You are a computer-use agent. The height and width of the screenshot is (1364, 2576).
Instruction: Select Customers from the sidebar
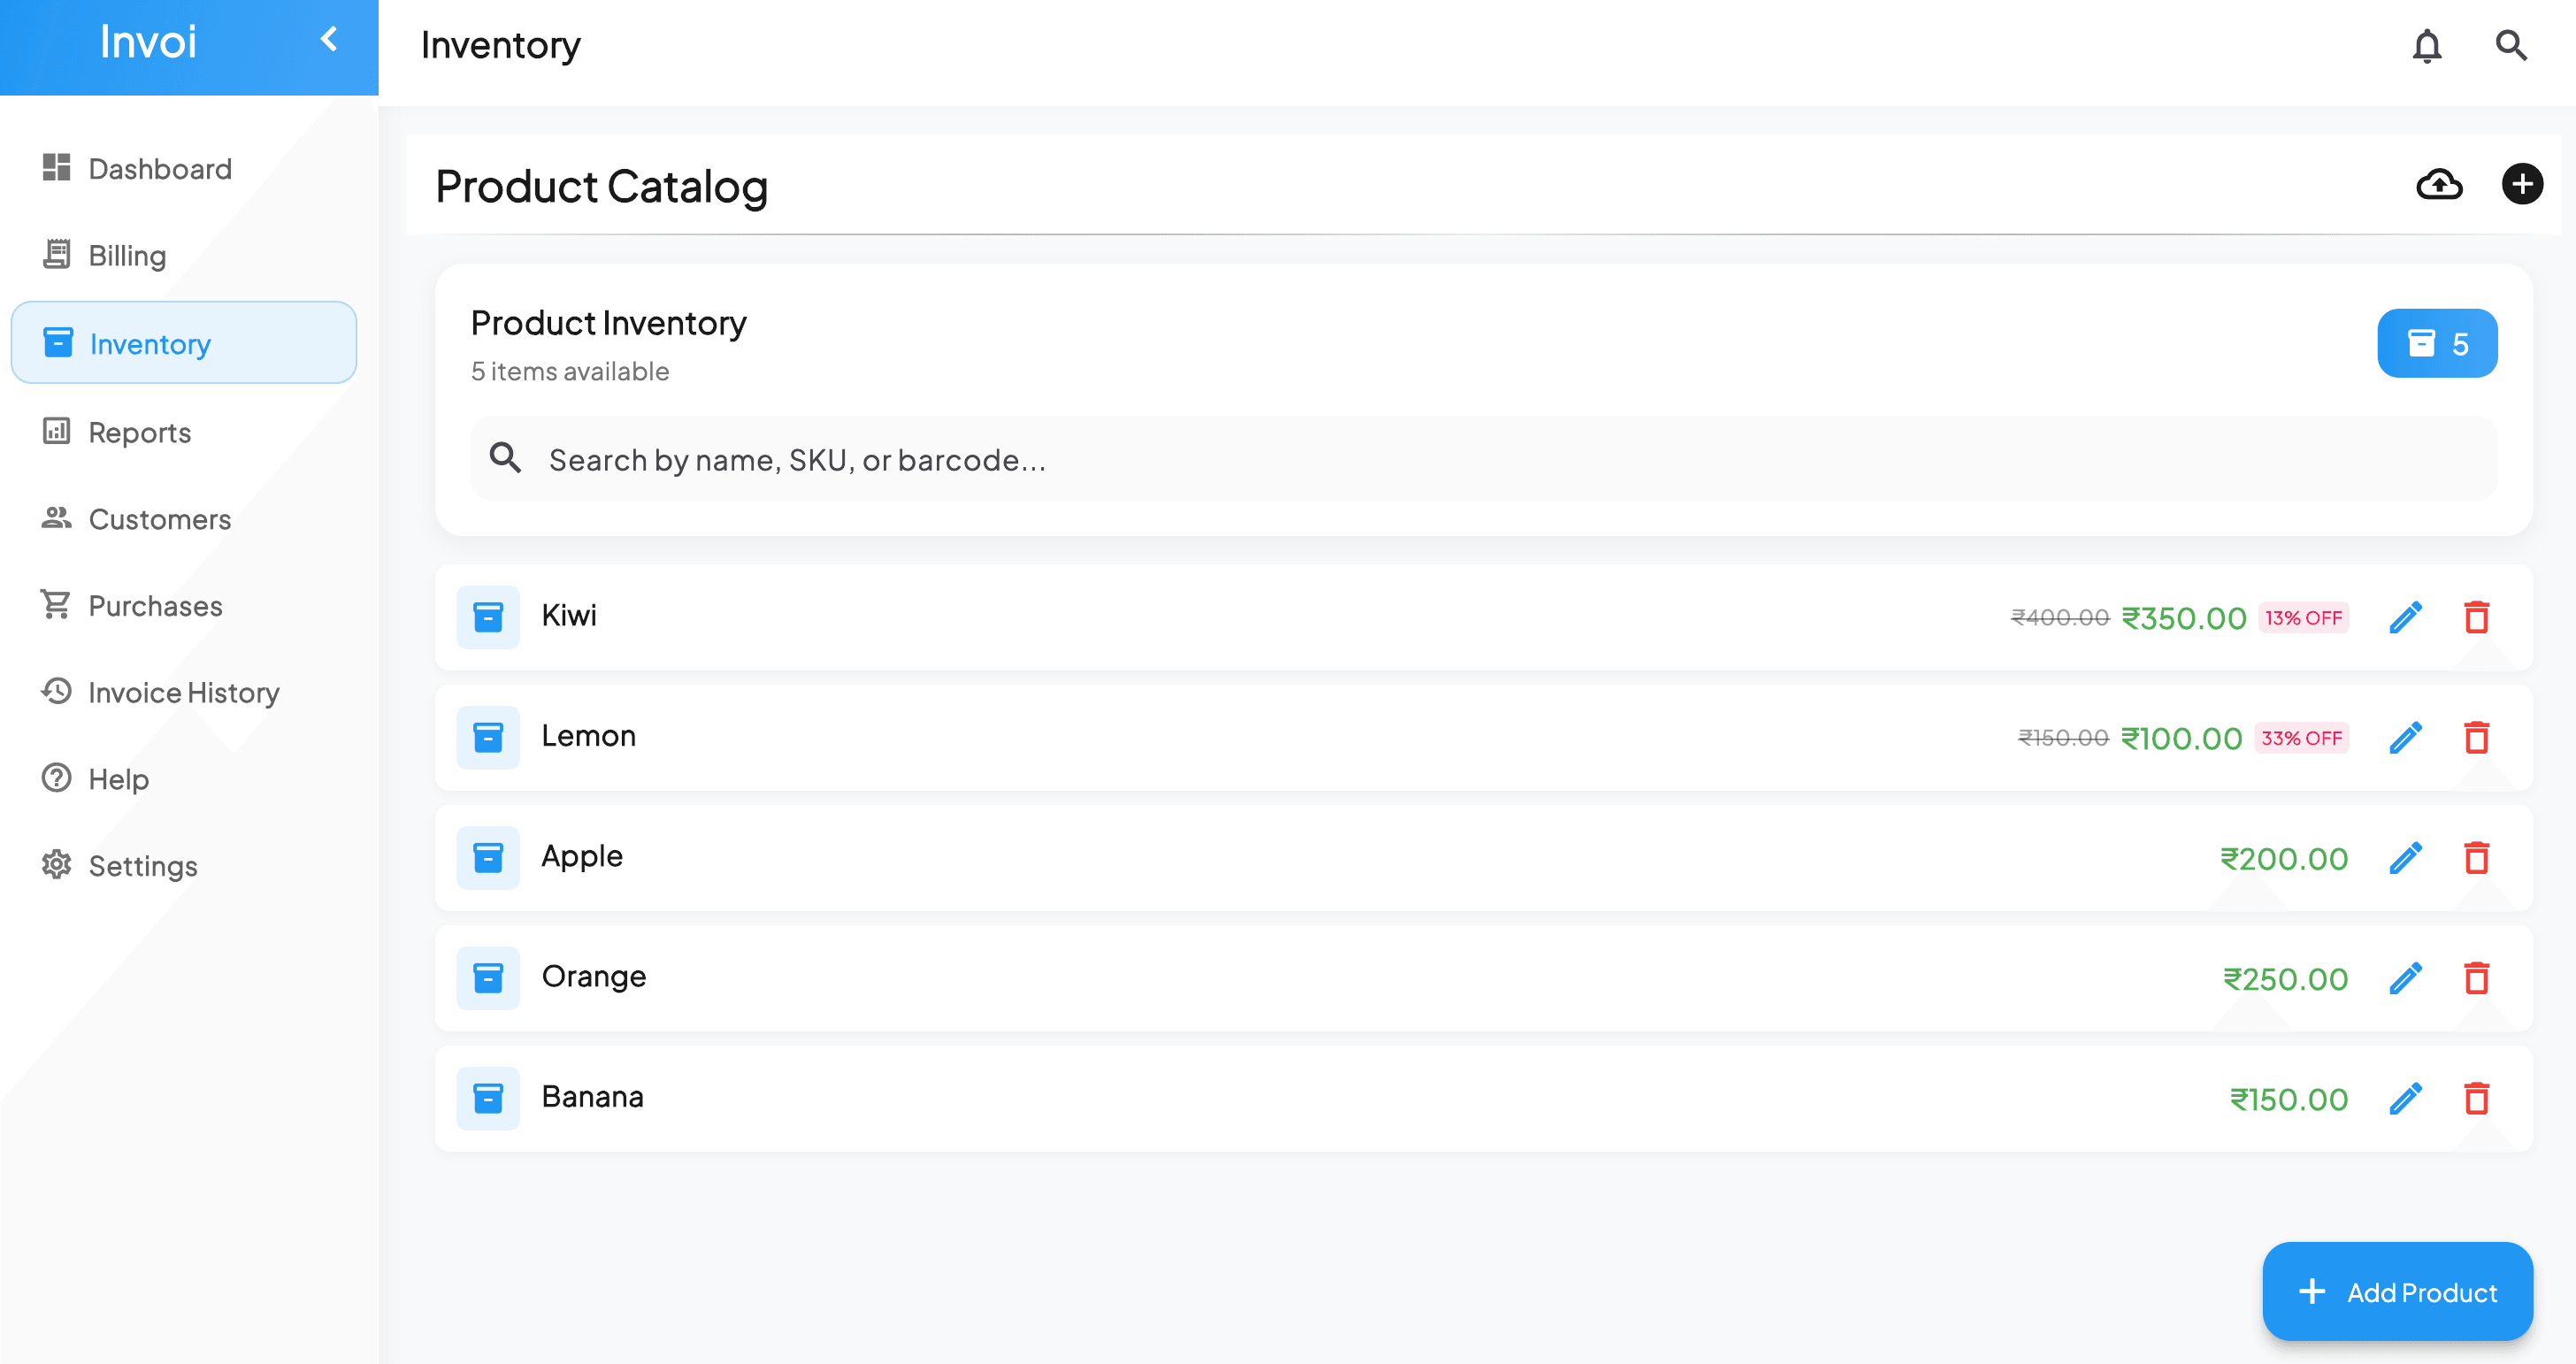click(x=159, y=519)
